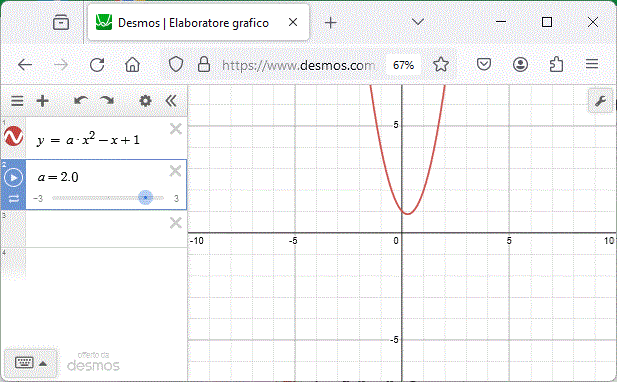Open the Desmos hamburger graph list menu
This screenshot has width=617, height=382.
[17, 101]
